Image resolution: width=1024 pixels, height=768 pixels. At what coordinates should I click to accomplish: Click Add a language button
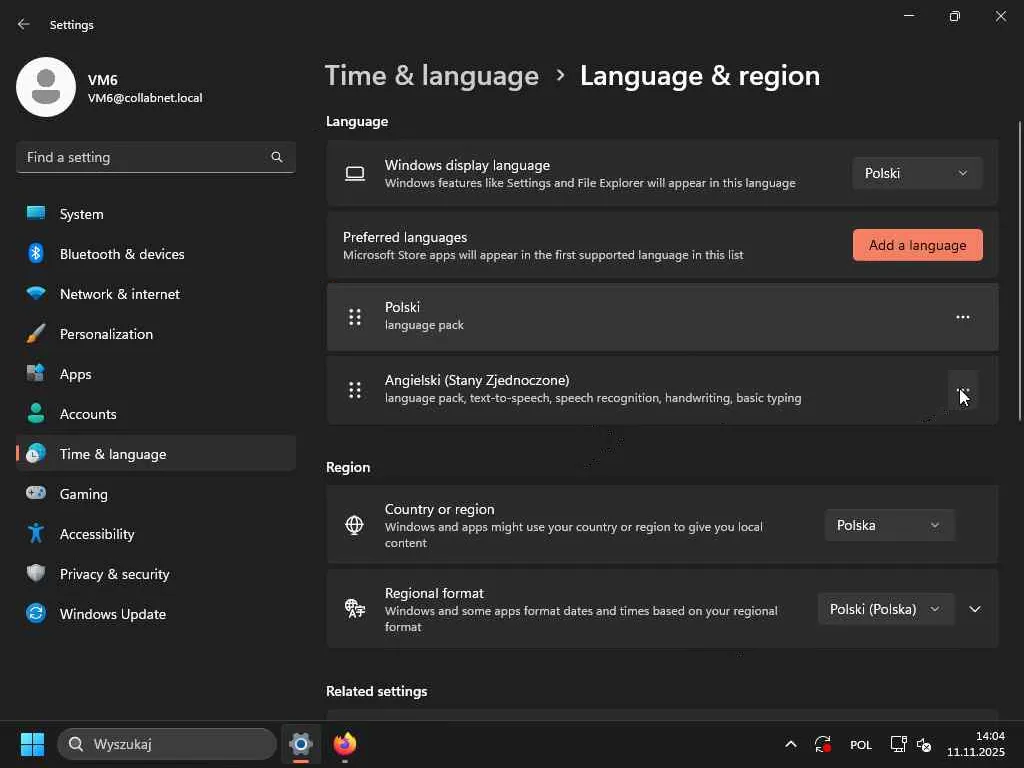tap(917, 245)
